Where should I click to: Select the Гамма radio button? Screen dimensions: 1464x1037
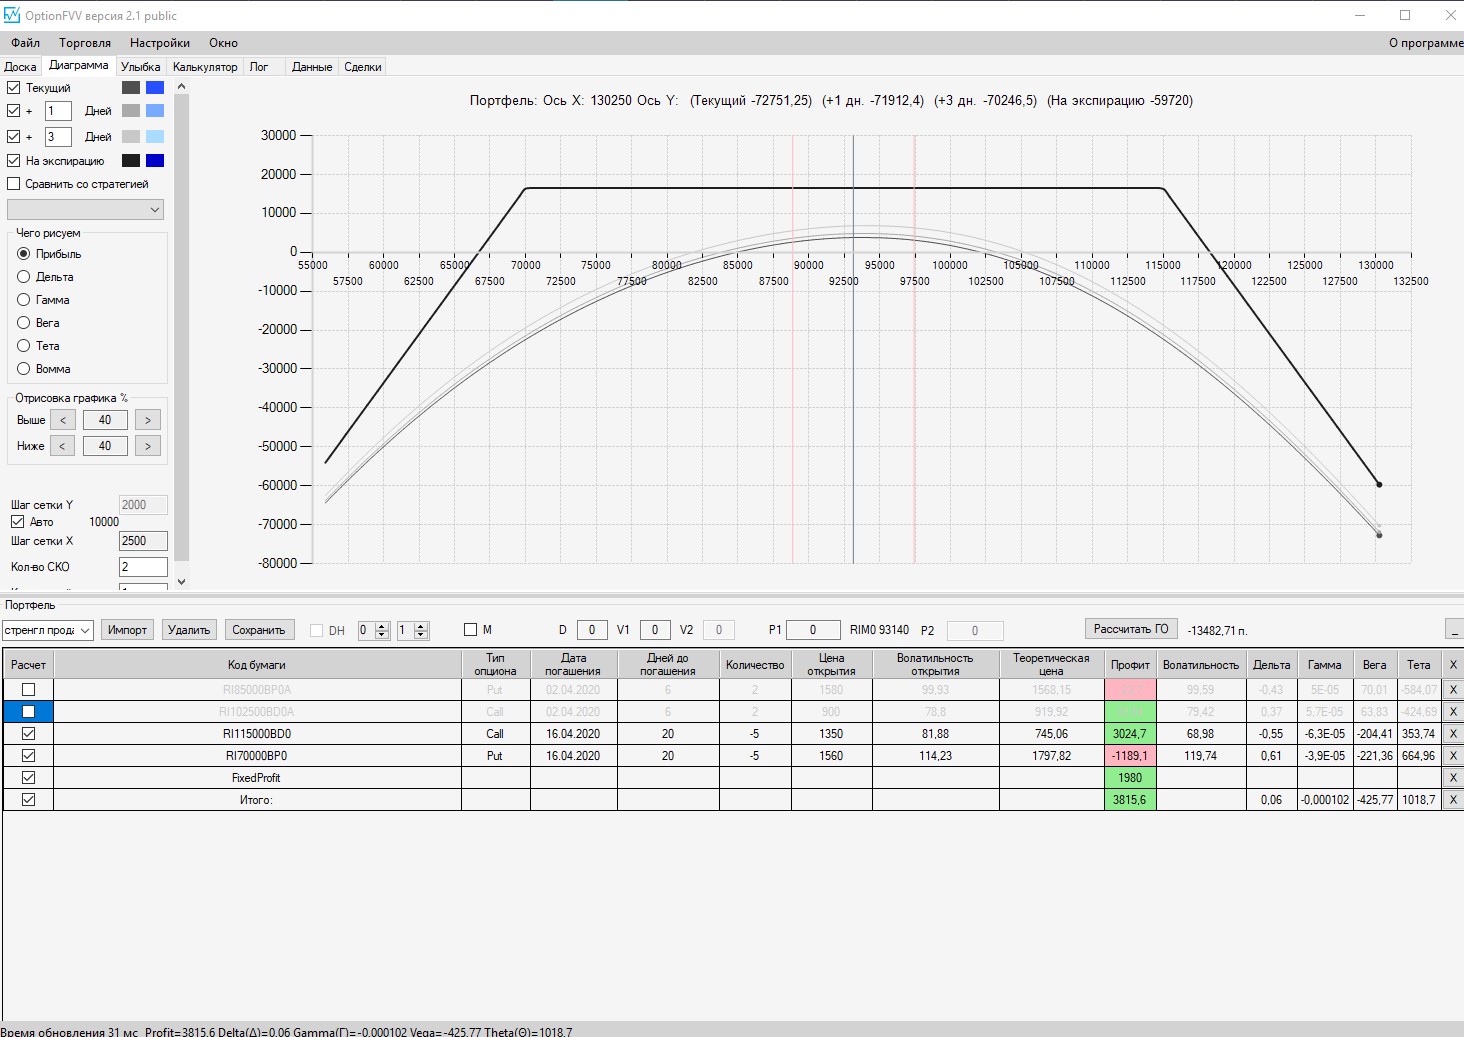tap(24, 300)
